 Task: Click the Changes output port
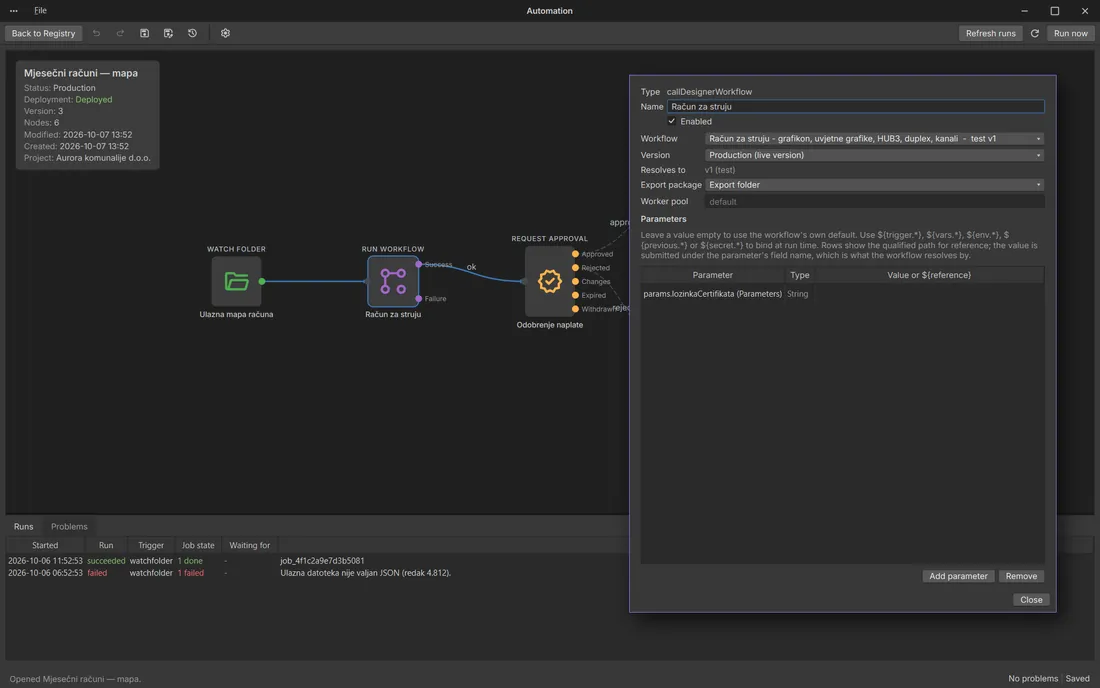(575, 281)
